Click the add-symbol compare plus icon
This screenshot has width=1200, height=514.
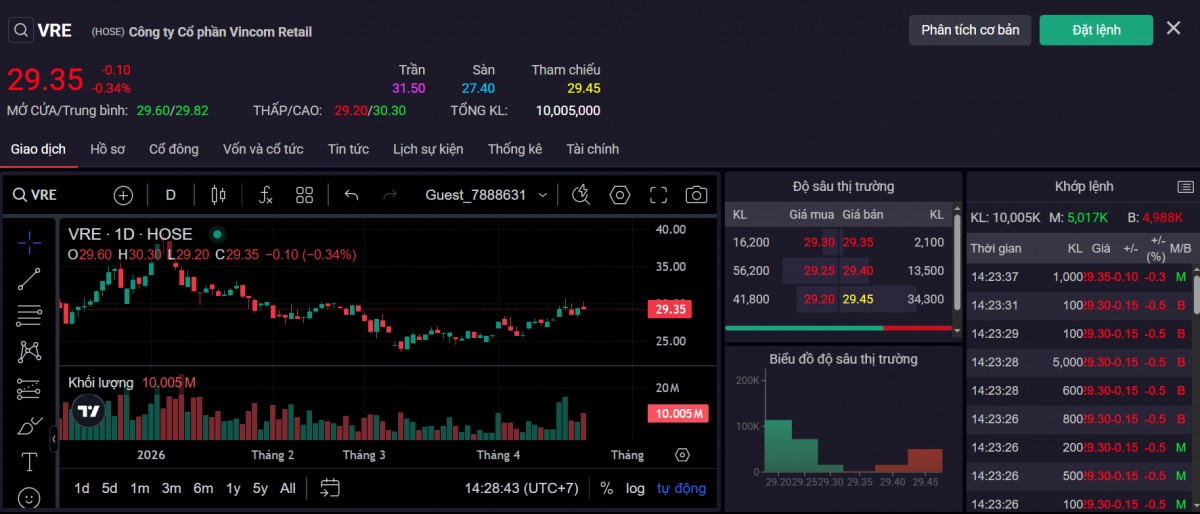point(123,195)
